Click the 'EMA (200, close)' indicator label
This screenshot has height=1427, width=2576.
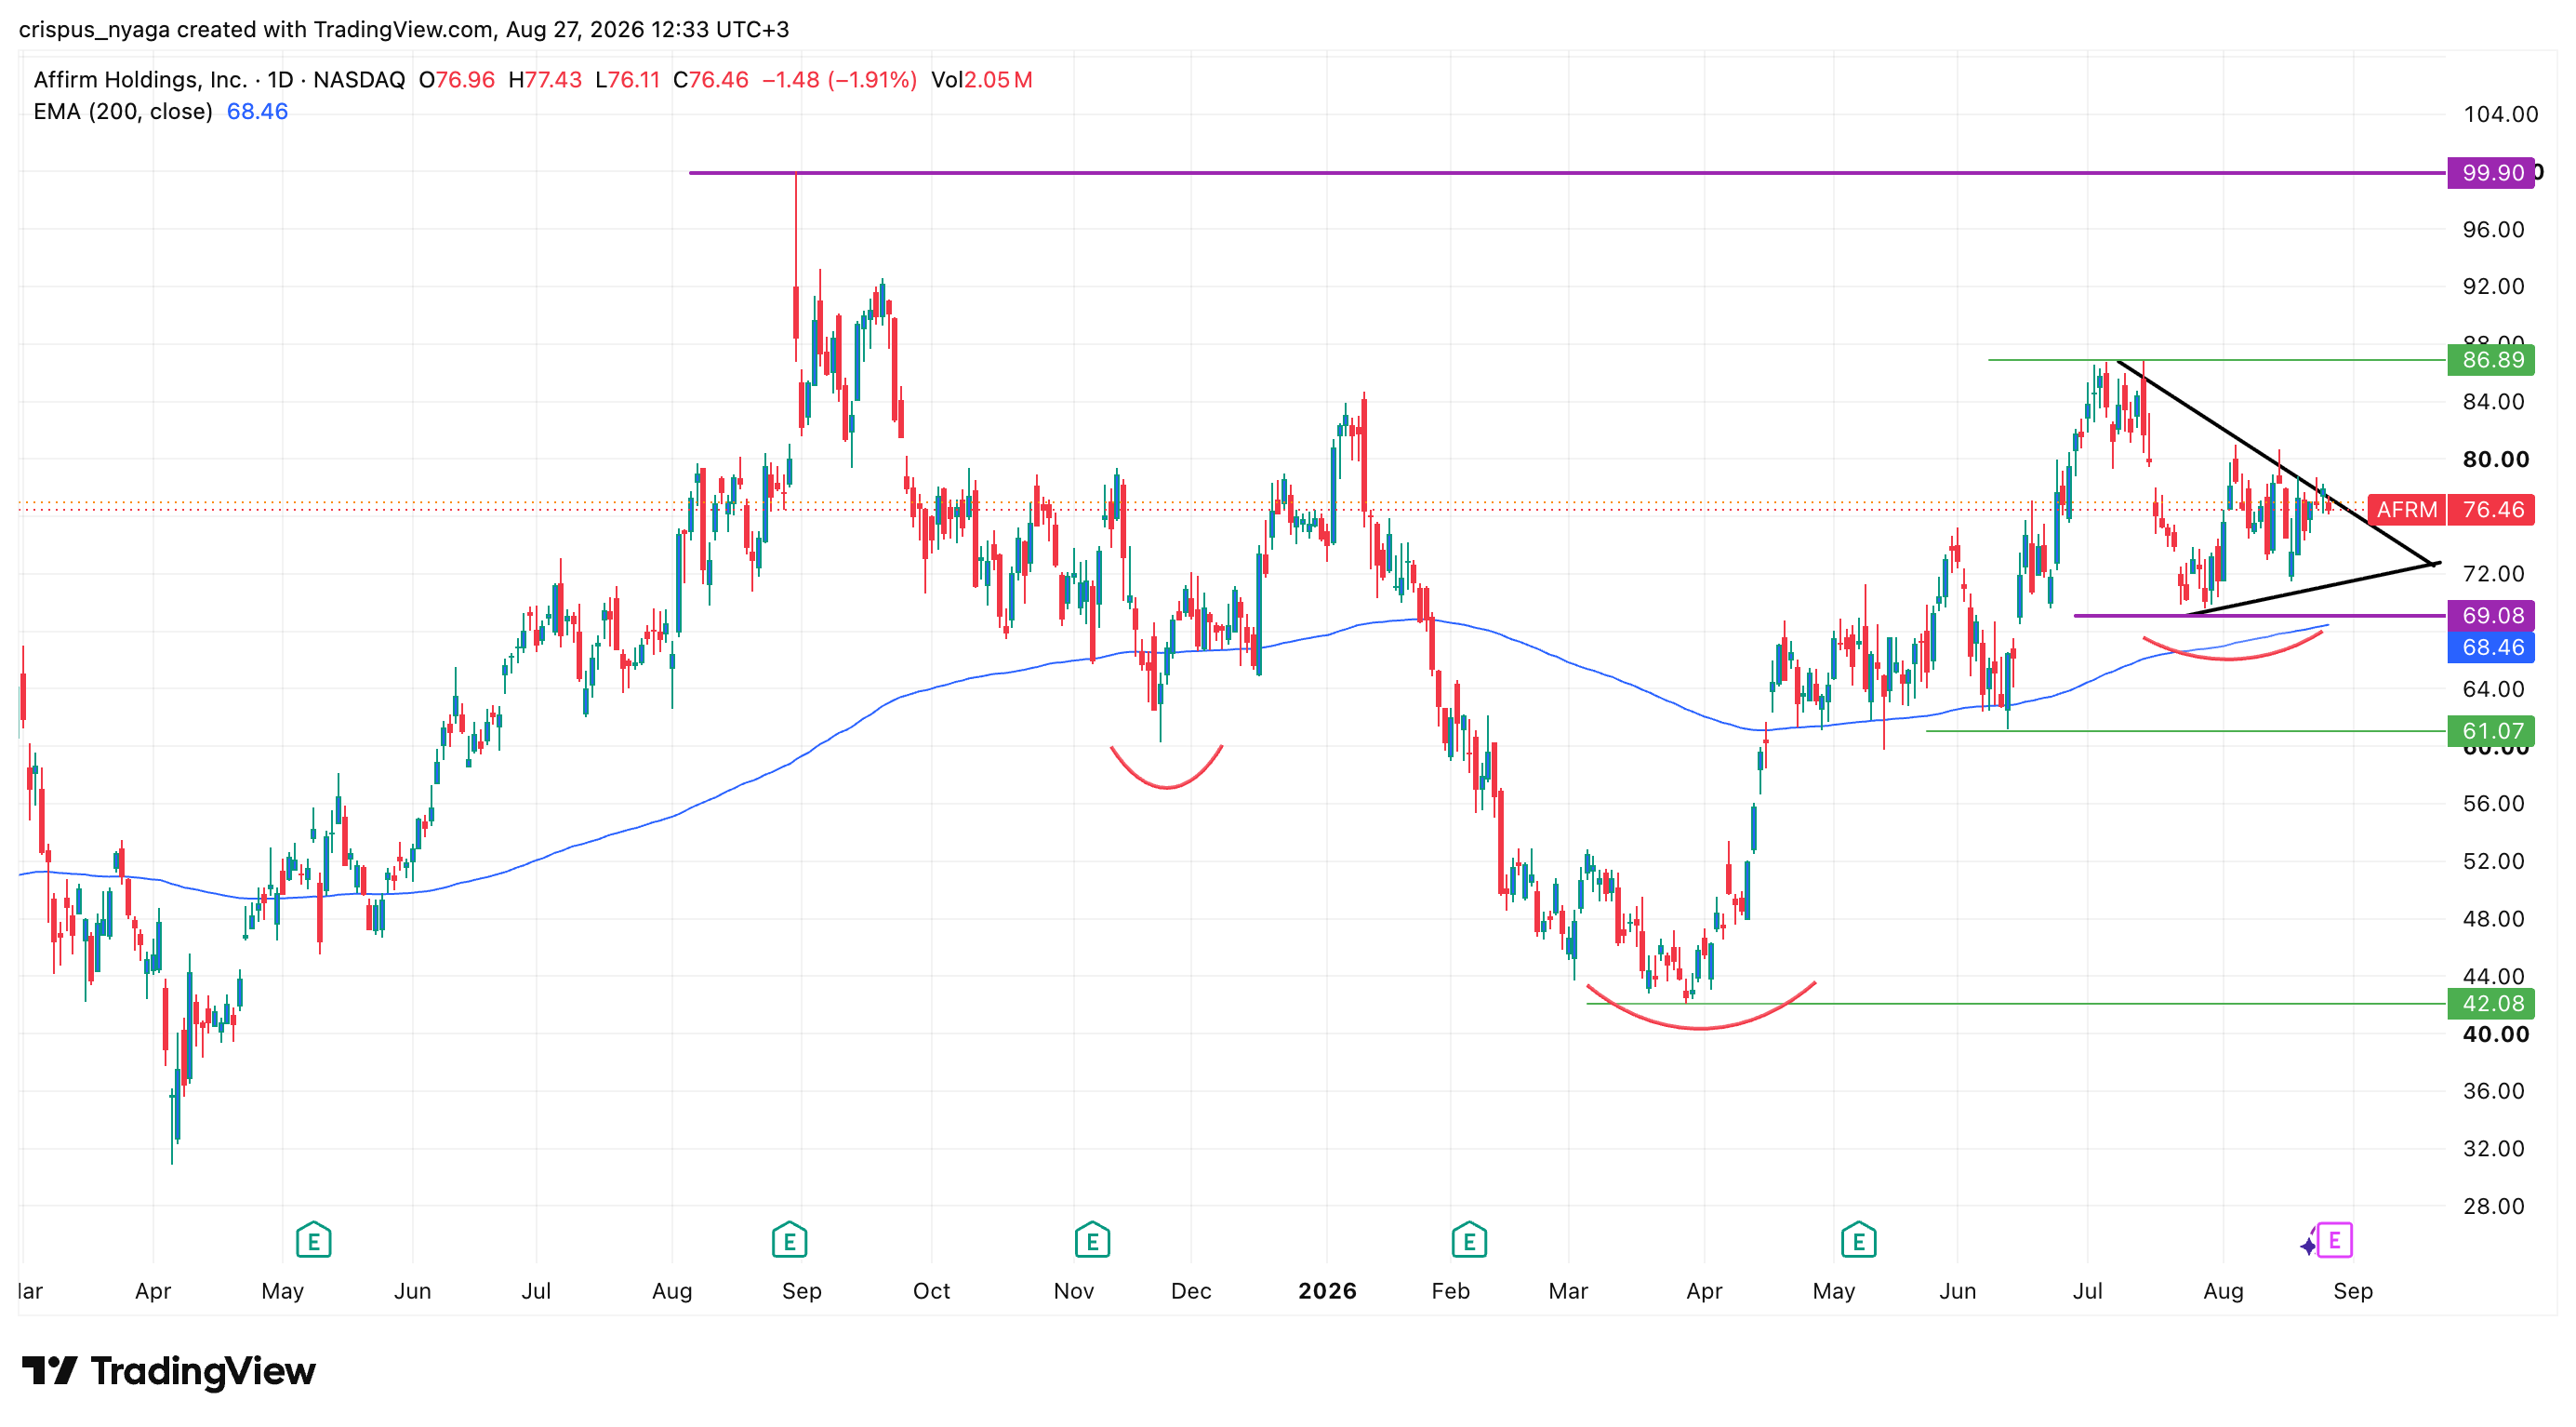[x=123, y=112]
